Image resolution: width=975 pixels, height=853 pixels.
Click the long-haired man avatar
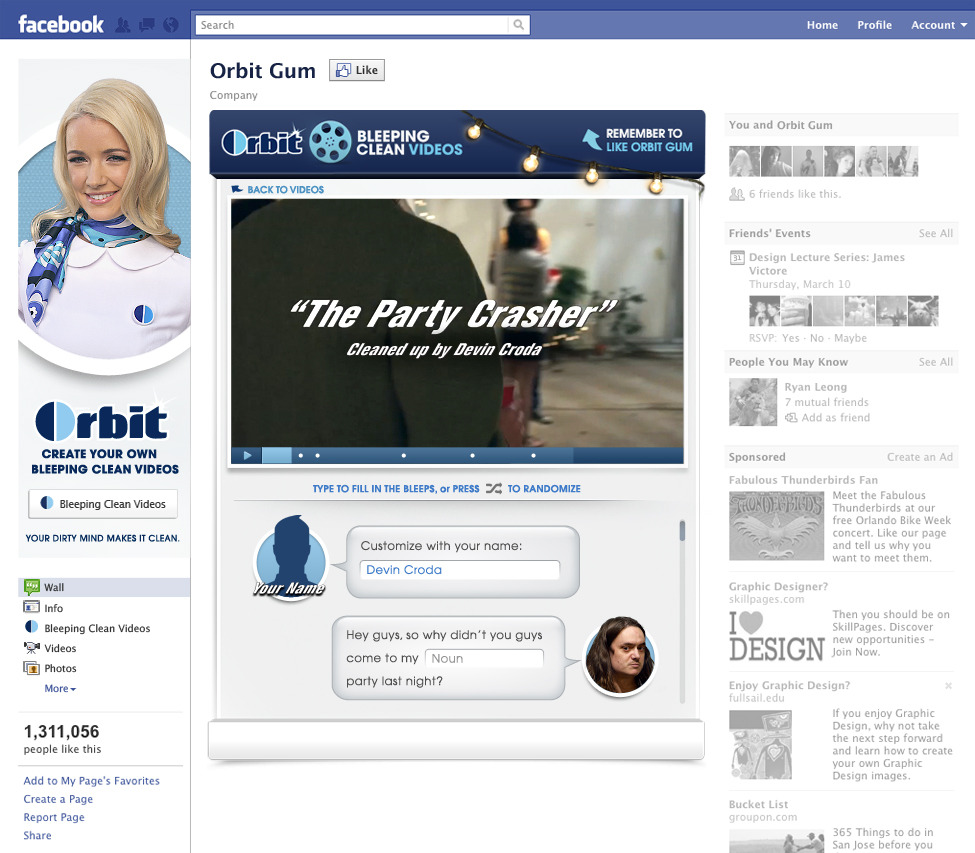(620, 656)
